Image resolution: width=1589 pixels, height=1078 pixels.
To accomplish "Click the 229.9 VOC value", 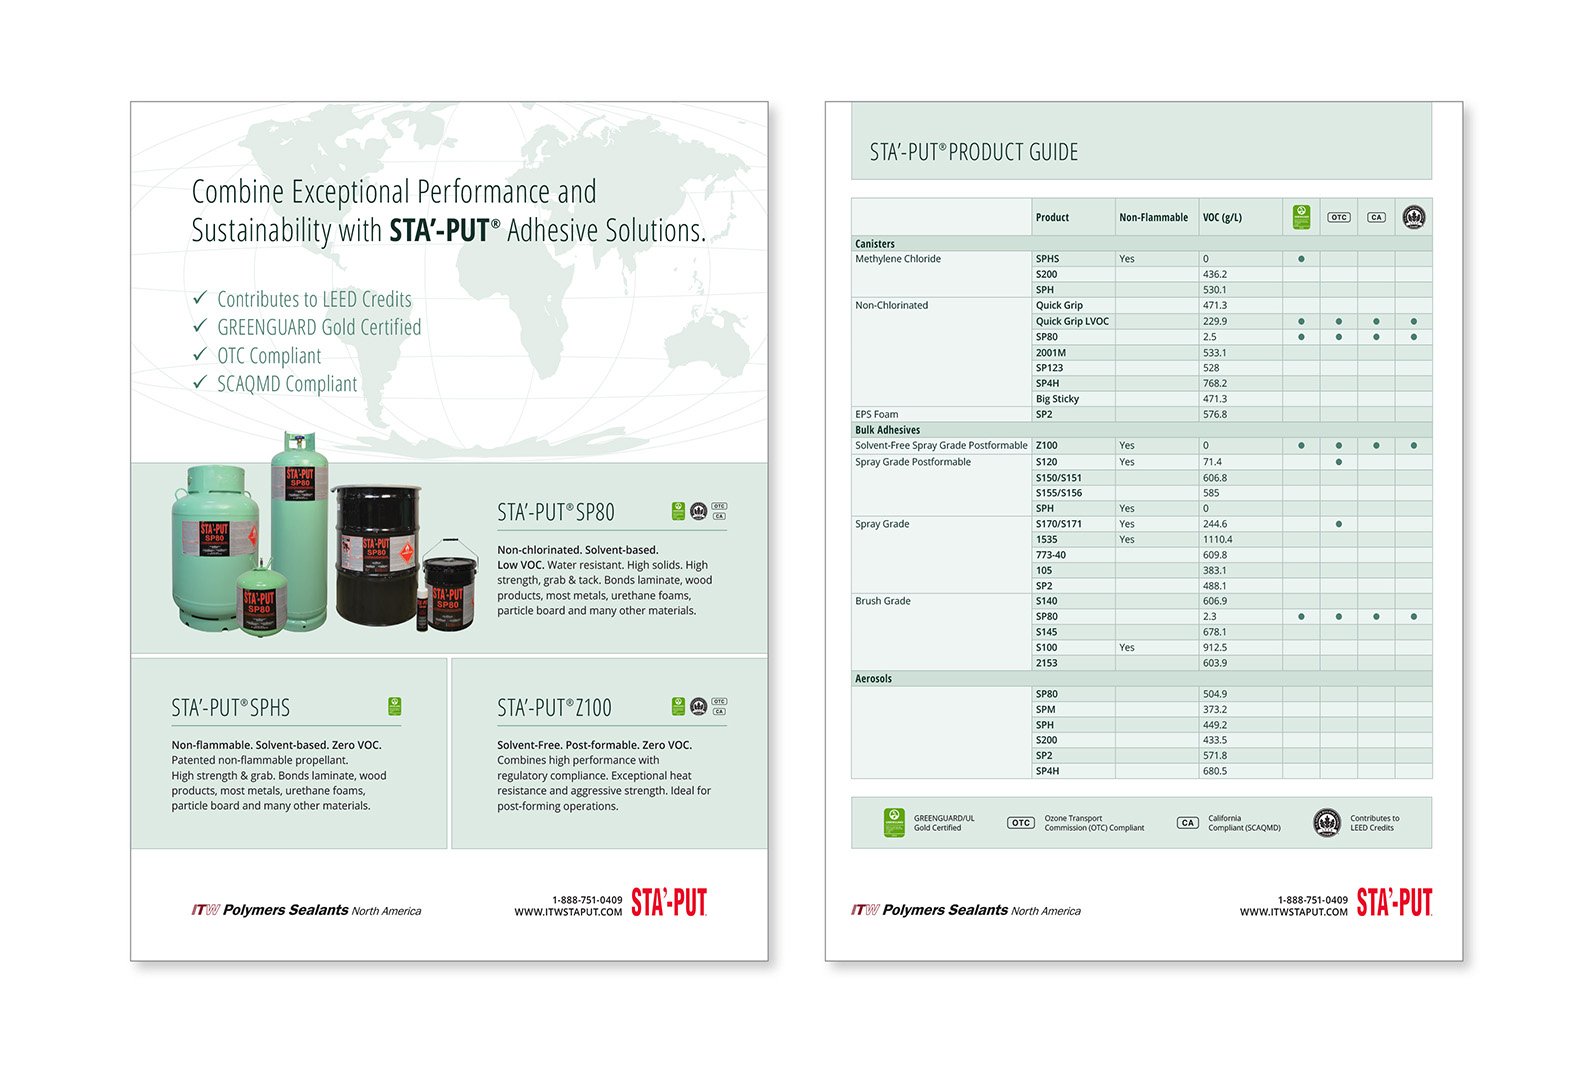I will [x=1214, y=321].
